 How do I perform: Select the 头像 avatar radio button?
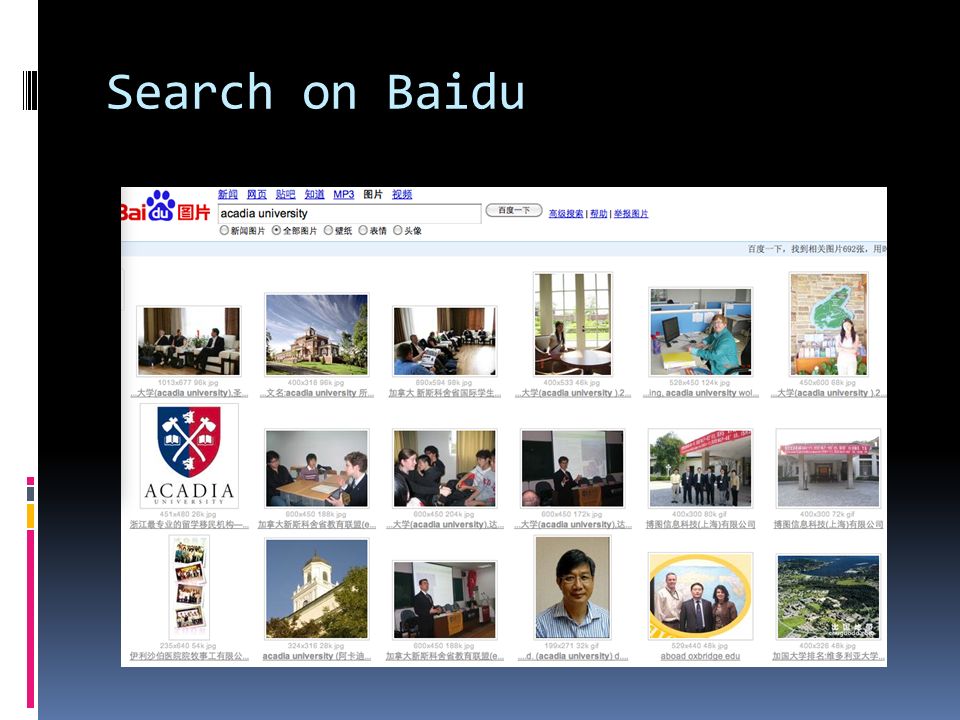(398, 230)
